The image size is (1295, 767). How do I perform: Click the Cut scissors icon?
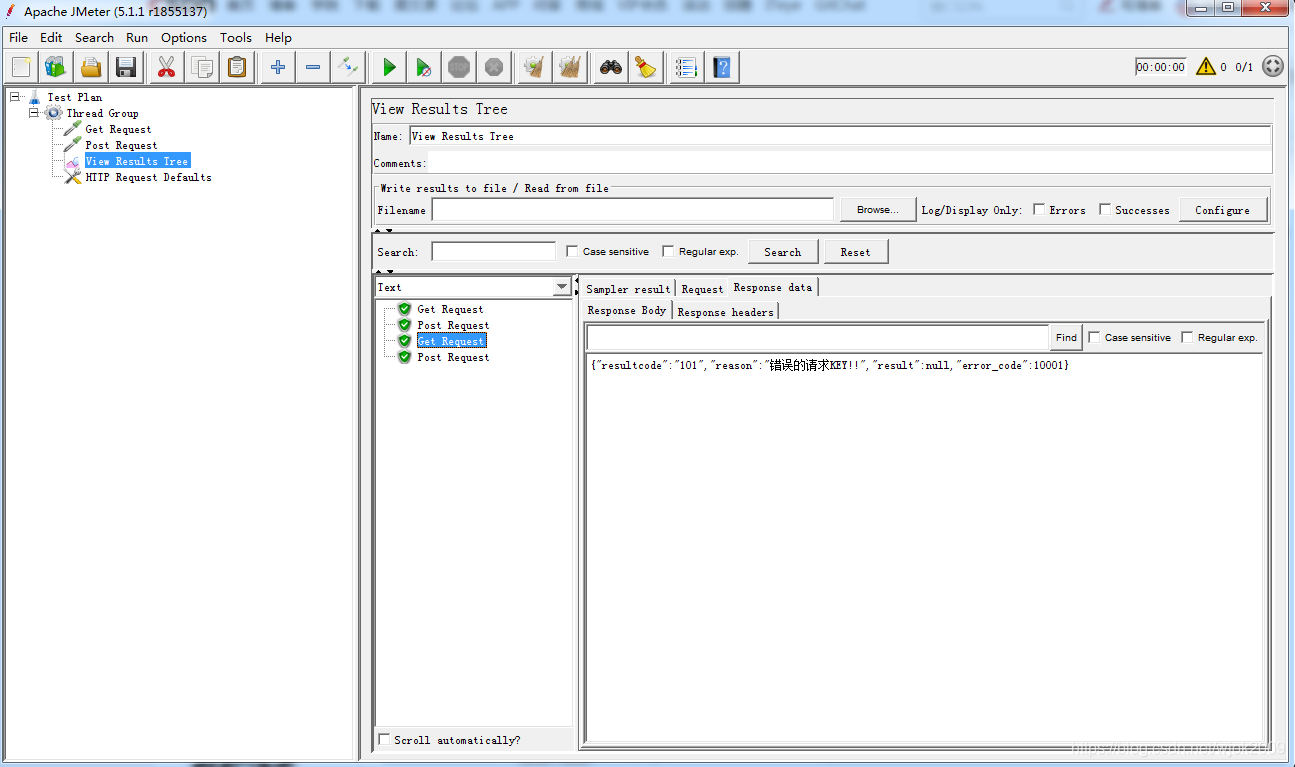pos(166,67)
